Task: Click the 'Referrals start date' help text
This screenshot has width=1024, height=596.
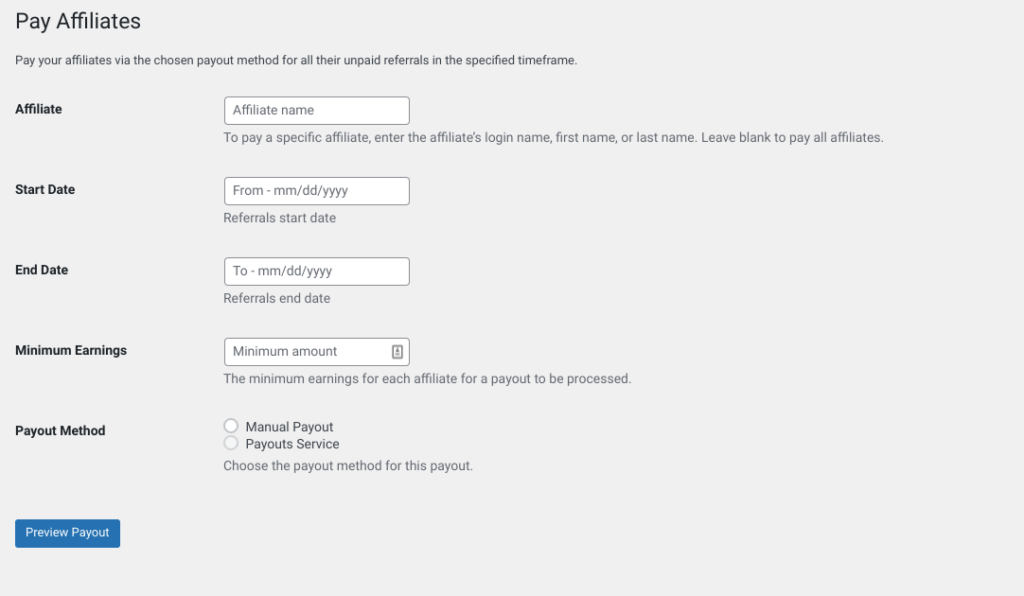Action: point(280,218)
